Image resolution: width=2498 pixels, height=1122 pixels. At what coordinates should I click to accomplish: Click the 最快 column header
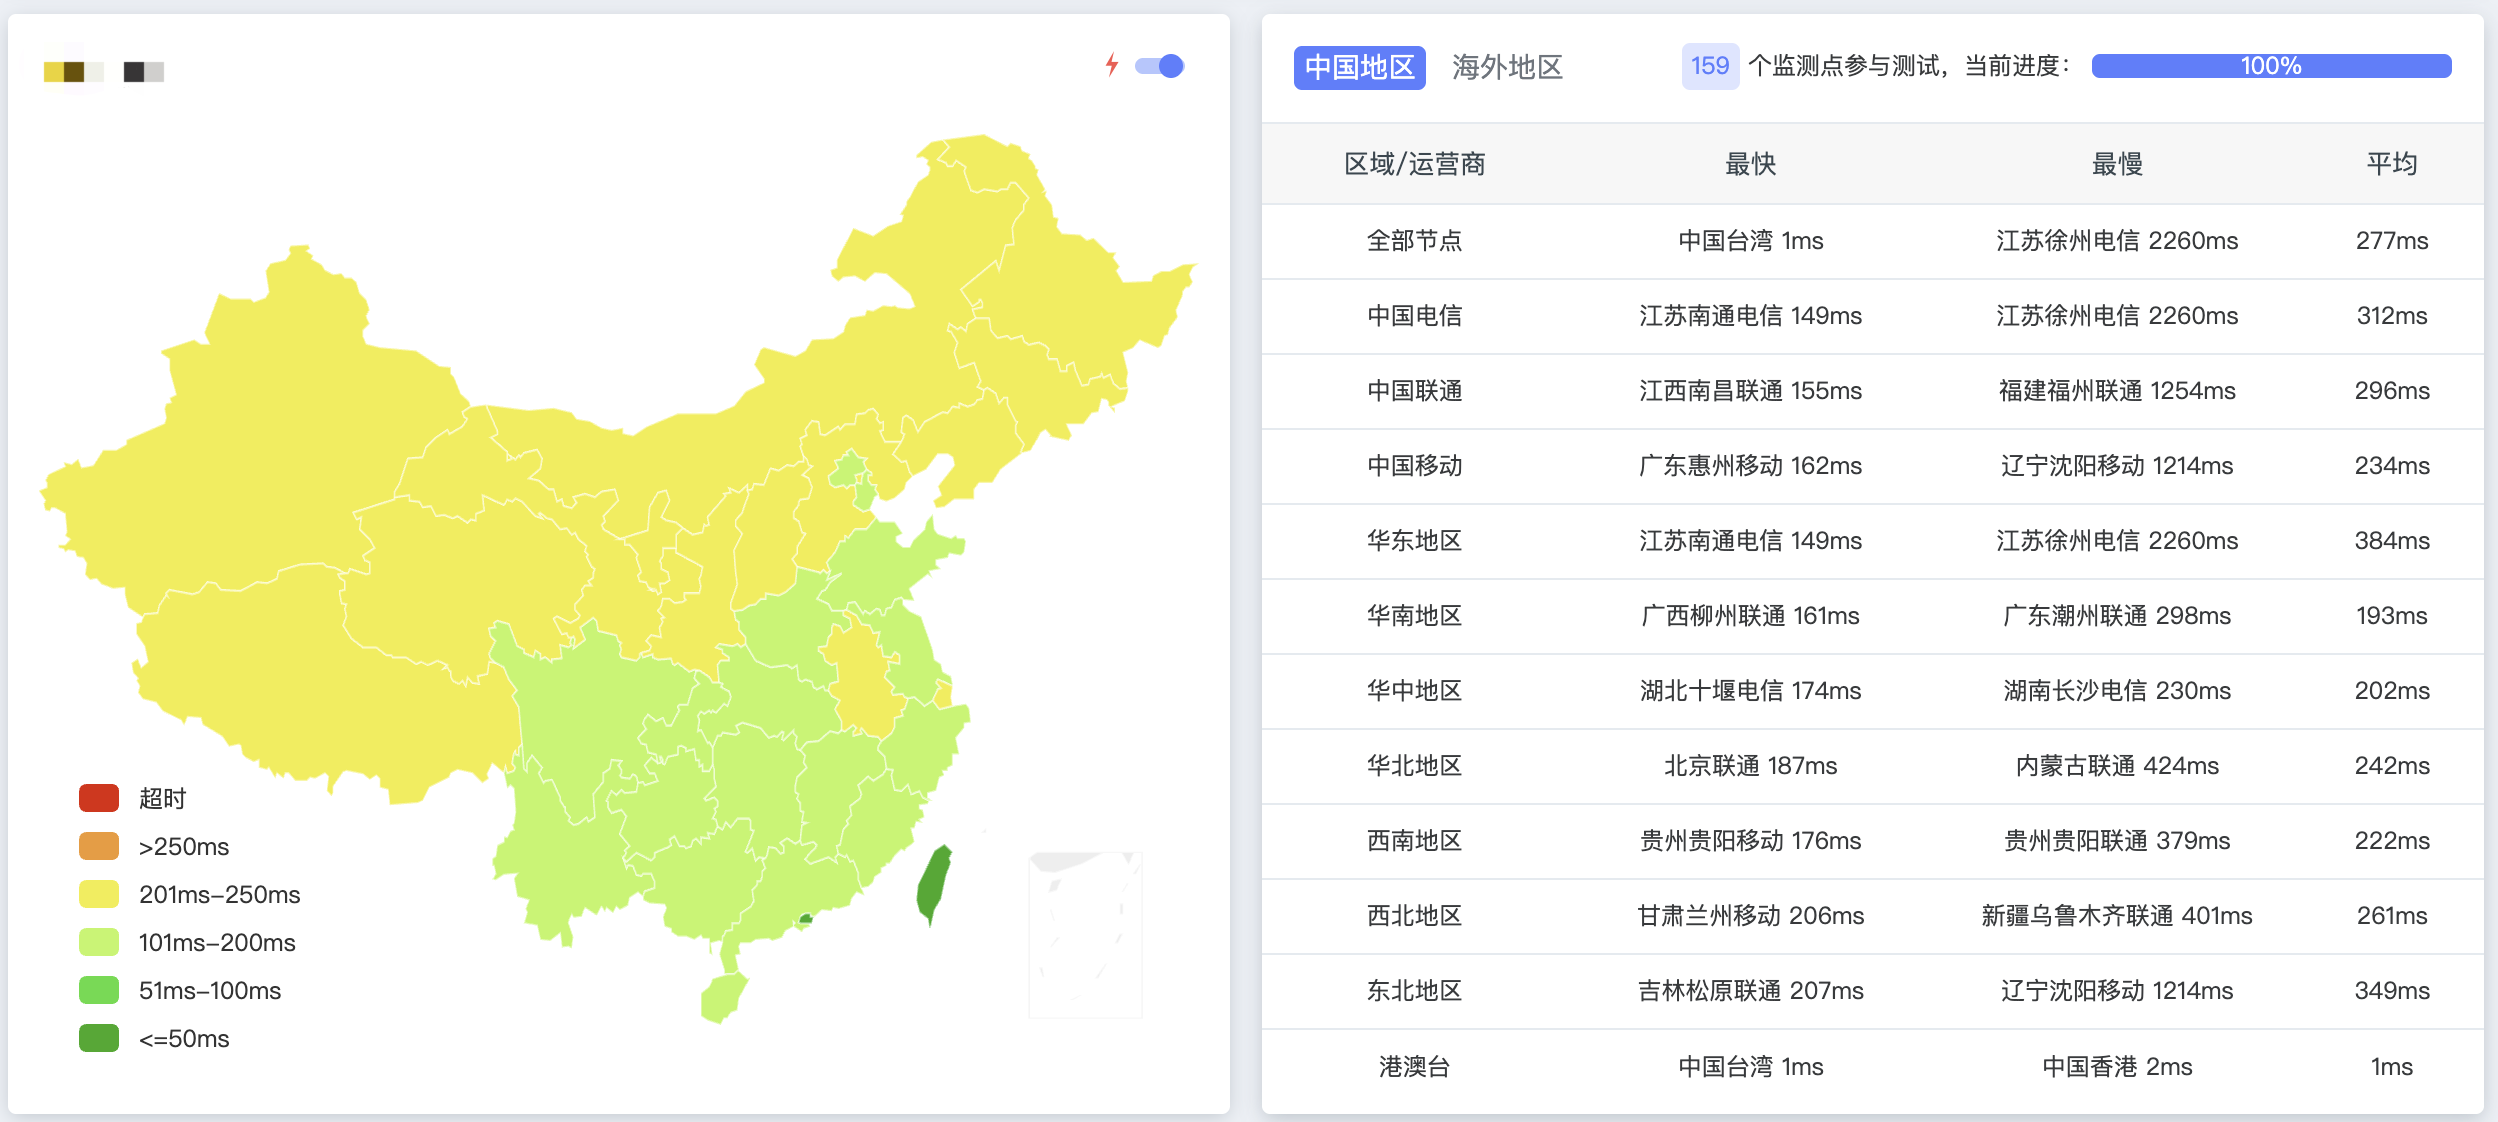coord(1748,165)
